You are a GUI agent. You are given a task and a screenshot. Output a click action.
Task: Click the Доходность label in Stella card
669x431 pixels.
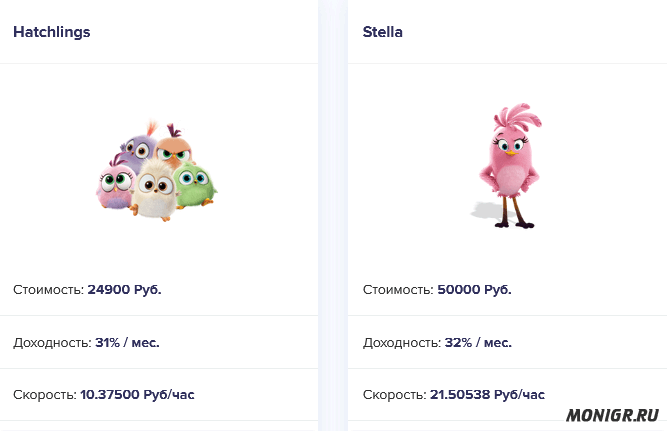[x=401, y=342]
